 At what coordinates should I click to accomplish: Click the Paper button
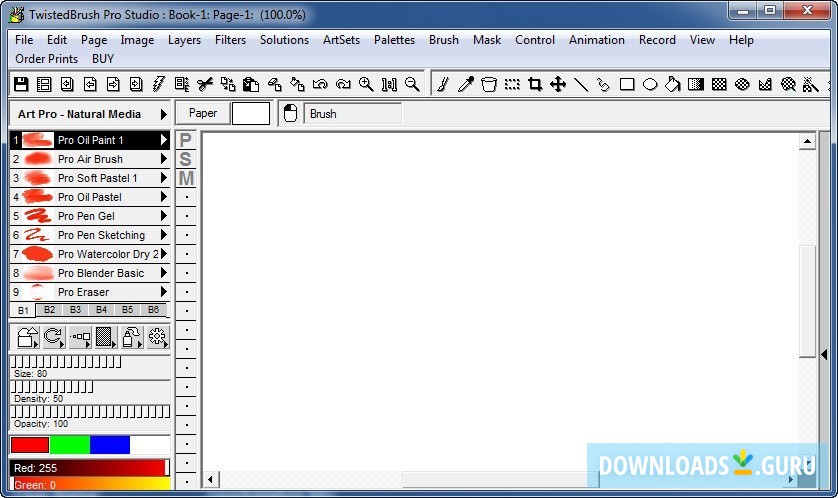point(203,113)
